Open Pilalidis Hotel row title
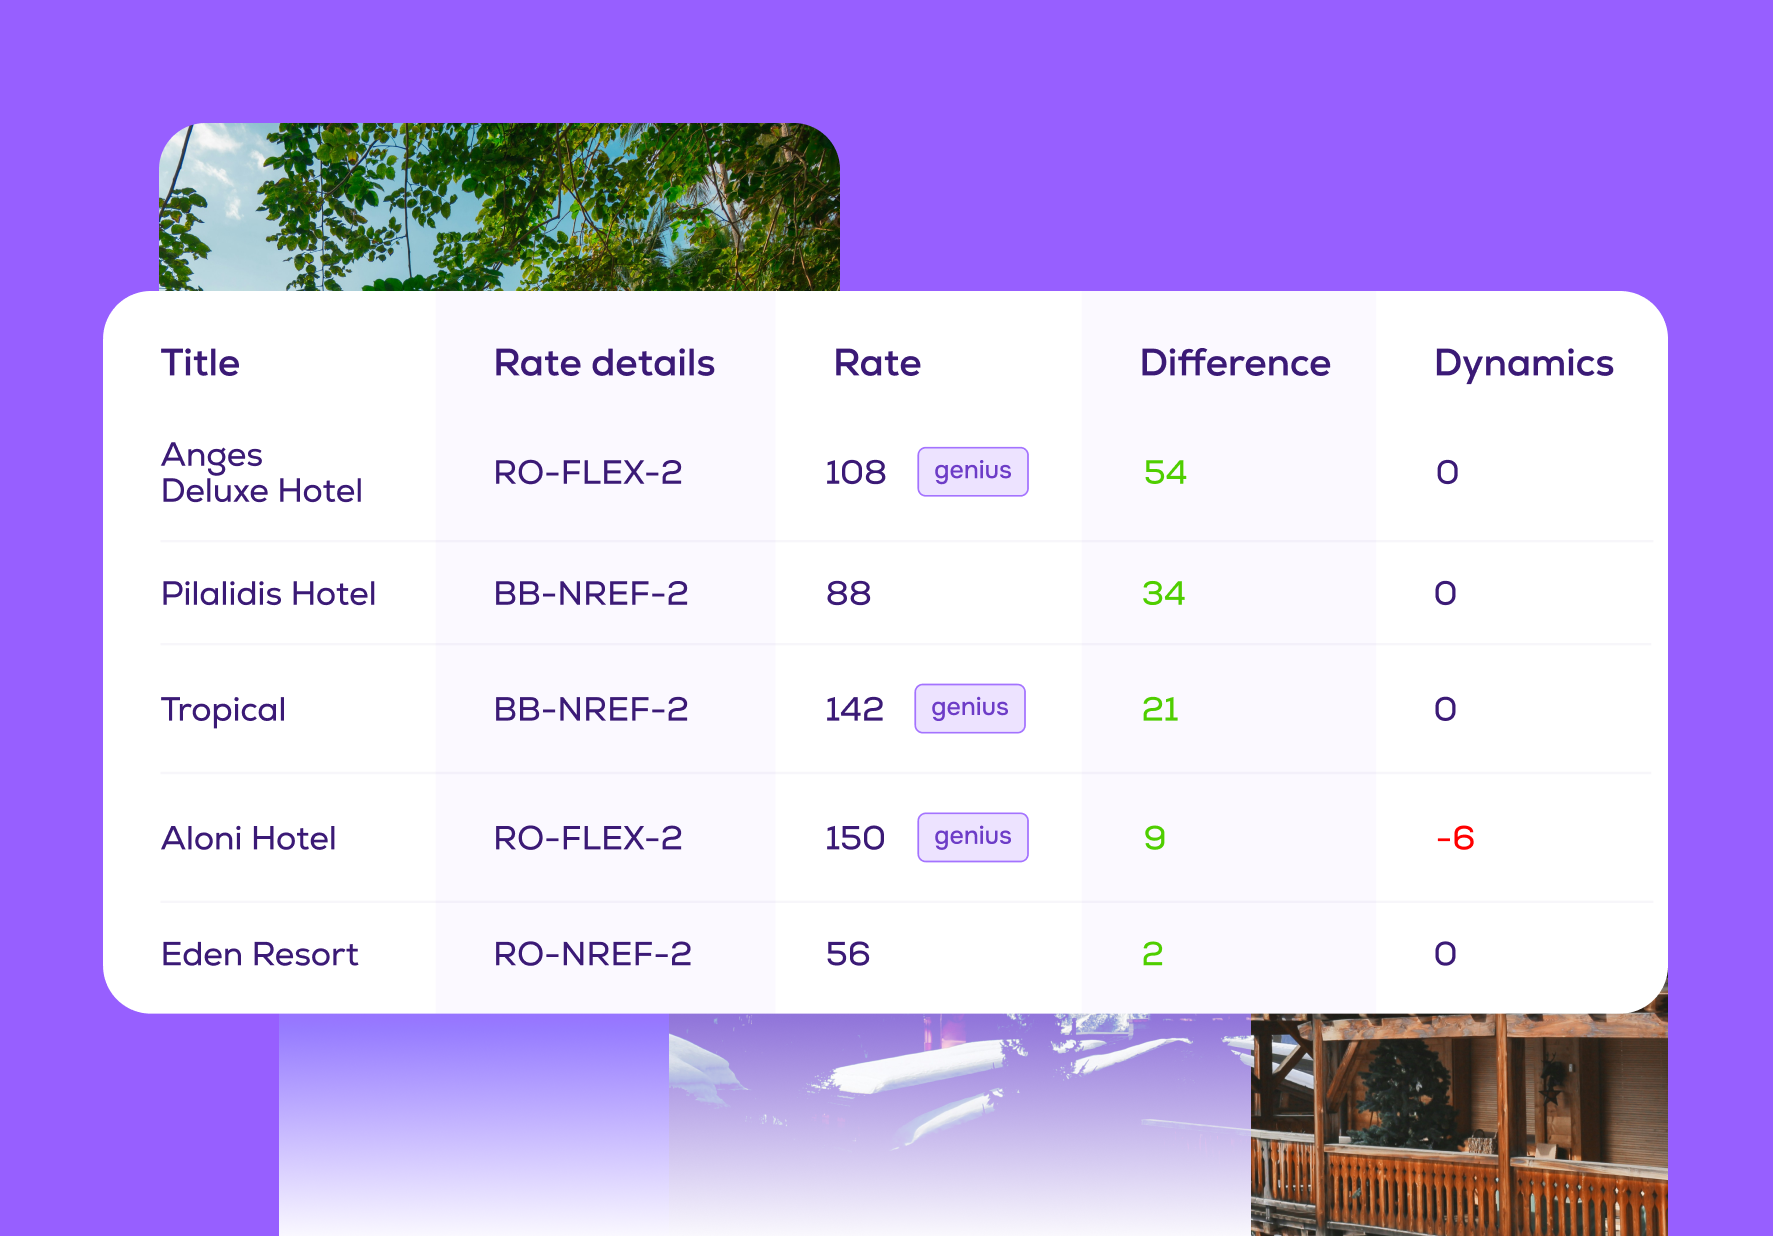 coord(268,593)
